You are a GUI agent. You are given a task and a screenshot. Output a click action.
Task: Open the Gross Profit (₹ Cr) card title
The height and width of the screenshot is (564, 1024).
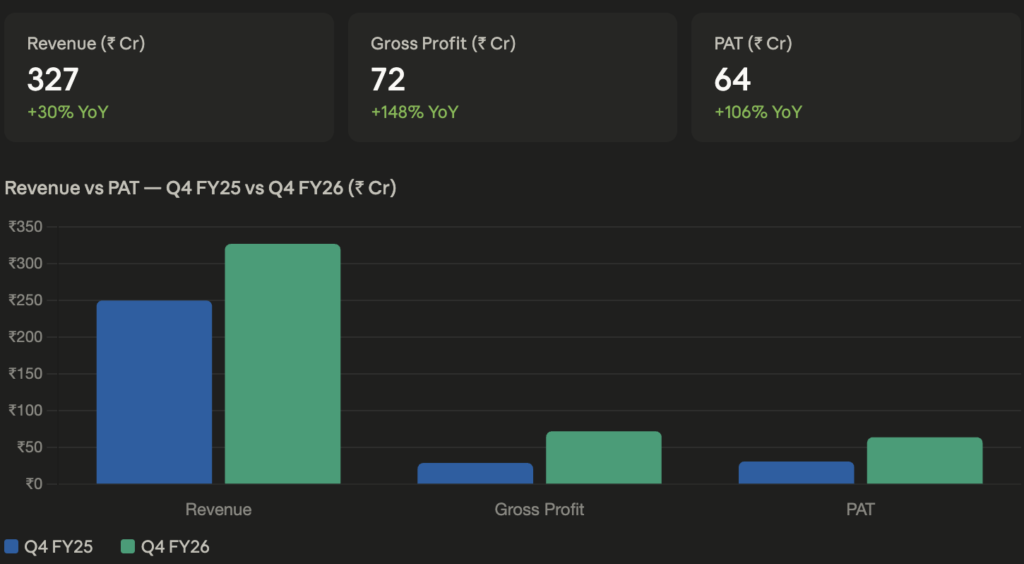coord(443,43)
